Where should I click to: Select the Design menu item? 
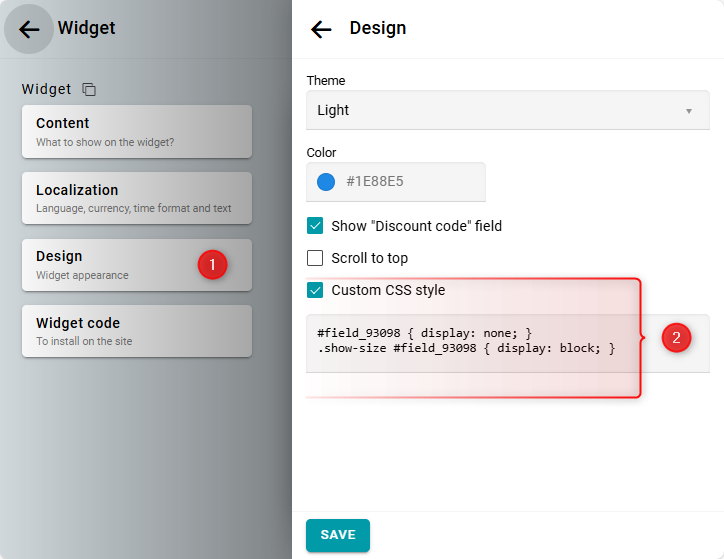click(110, 265)
